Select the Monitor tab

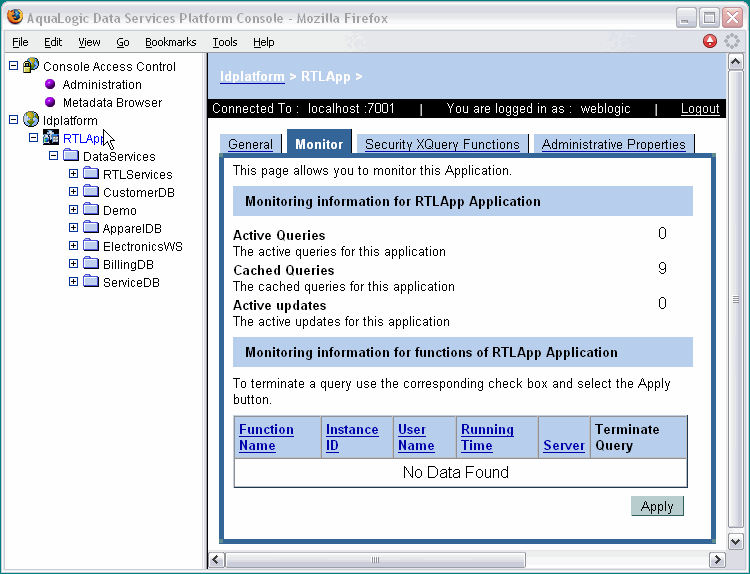coord(319,142)
